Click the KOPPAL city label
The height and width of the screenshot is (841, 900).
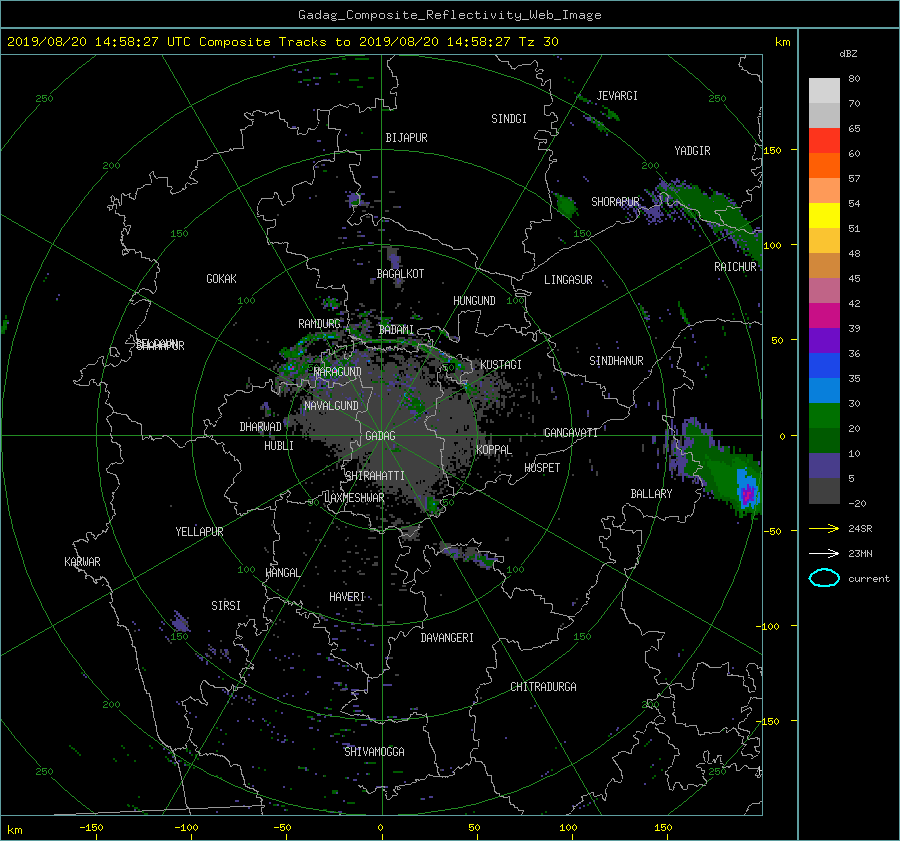[x=494, y=450]
